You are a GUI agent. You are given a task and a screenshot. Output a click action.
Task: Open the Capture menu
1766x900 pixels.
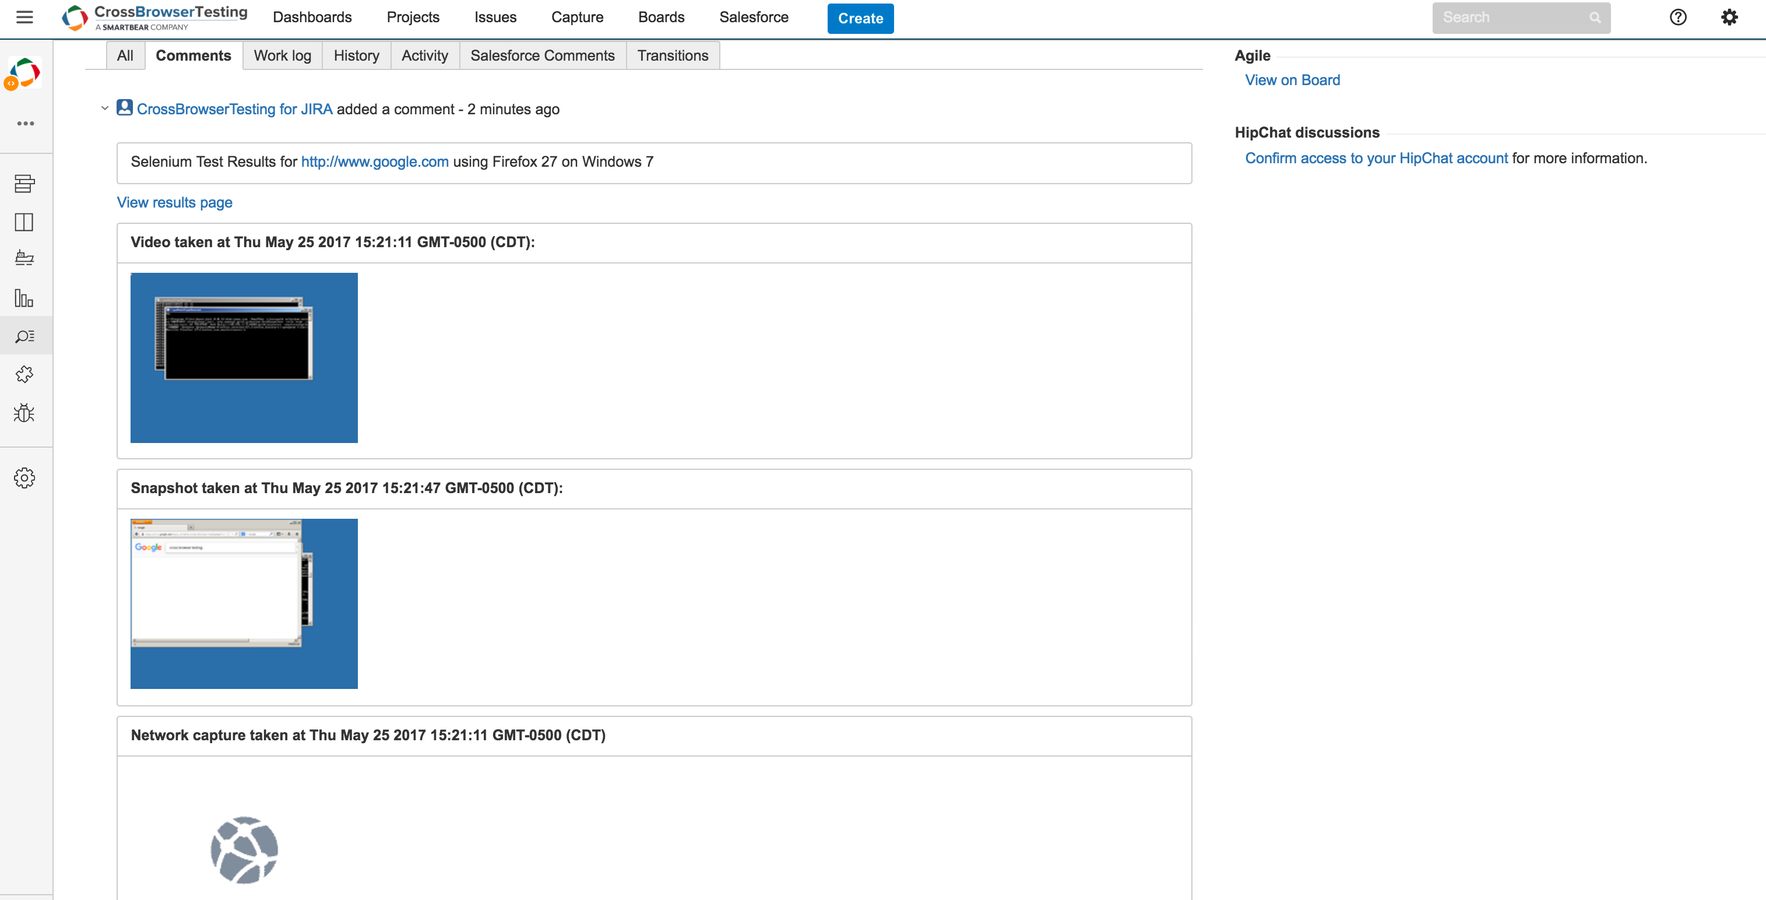point(577,18)
